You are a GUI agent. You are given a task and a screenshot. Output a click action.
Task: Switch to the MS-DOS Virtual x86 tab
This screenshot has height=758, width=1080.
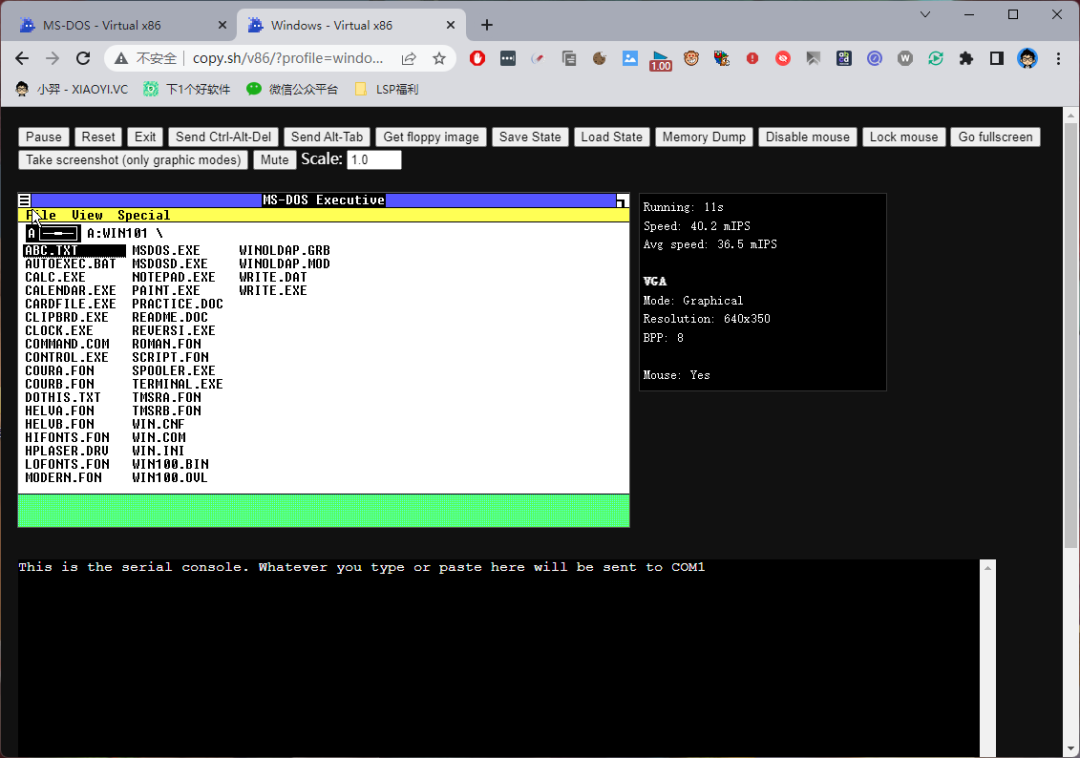tap(110, 22)
